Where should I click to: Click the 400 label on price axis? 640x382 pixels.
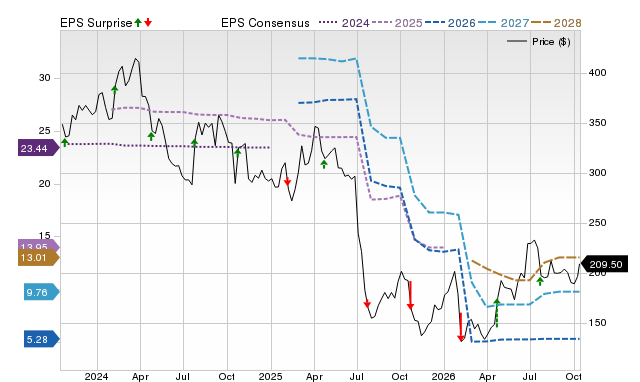(x=597, y=73)
